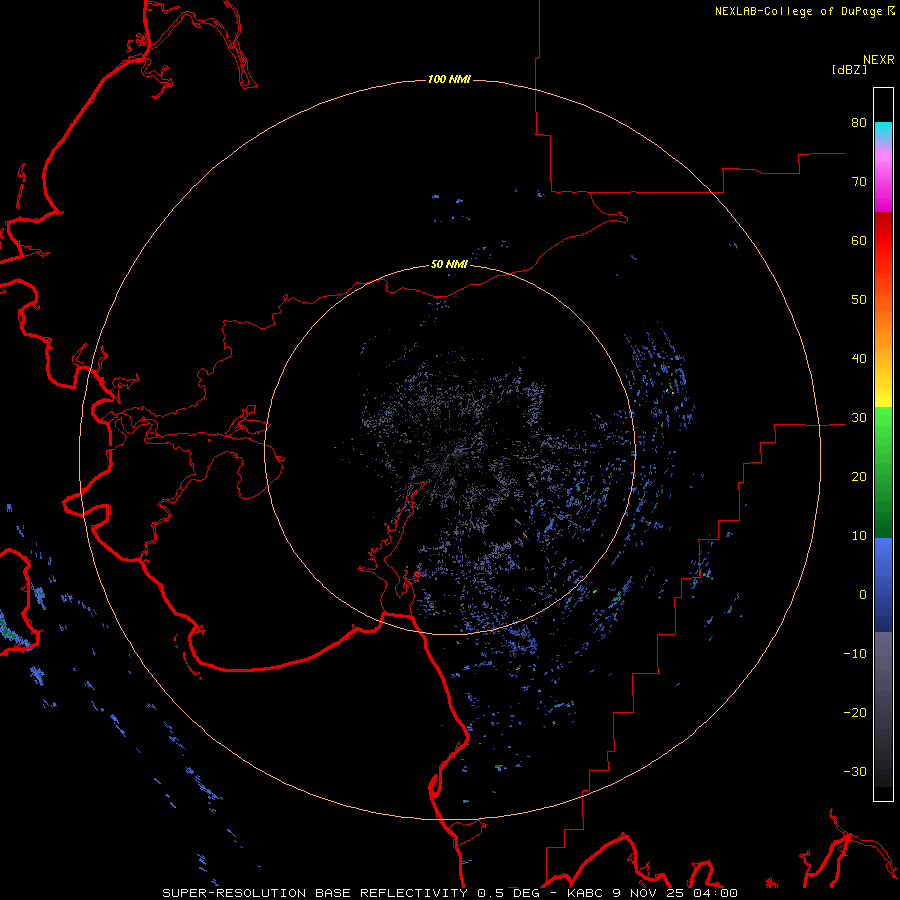Click the 100 NMI range ring label
The image size is (900, 900).
coord(449,79)
